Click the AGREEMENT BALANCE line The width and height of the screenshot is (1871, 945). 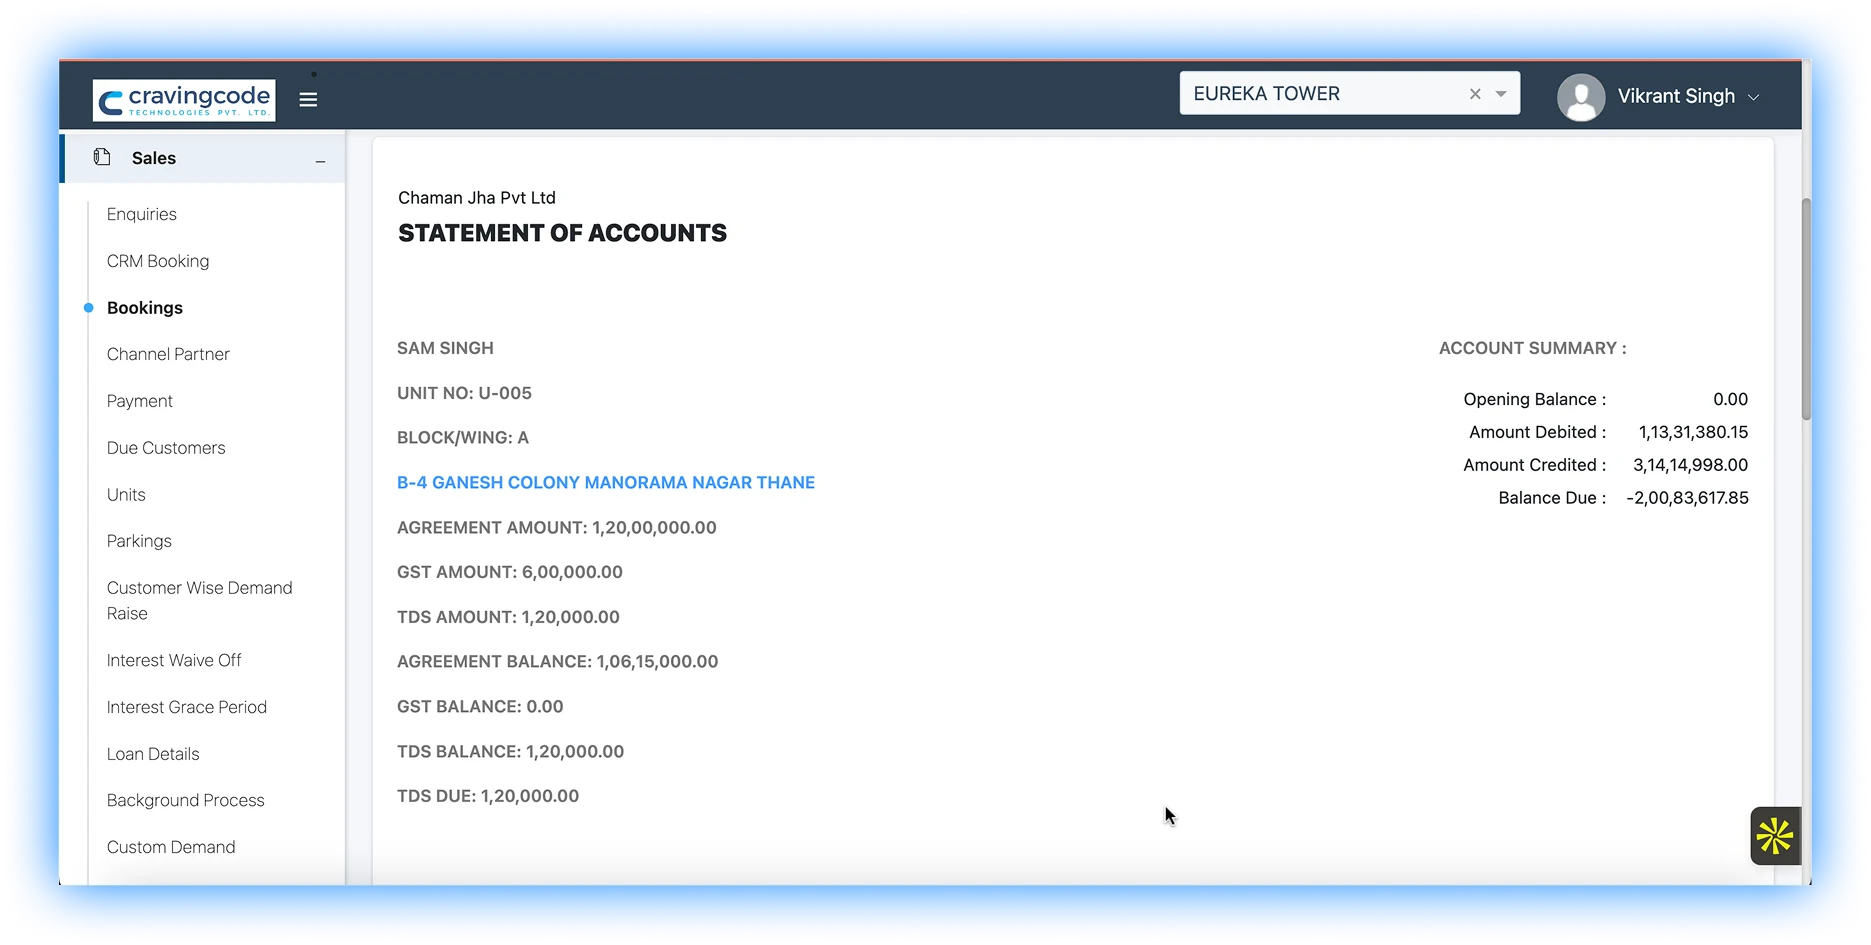[558, 661]
